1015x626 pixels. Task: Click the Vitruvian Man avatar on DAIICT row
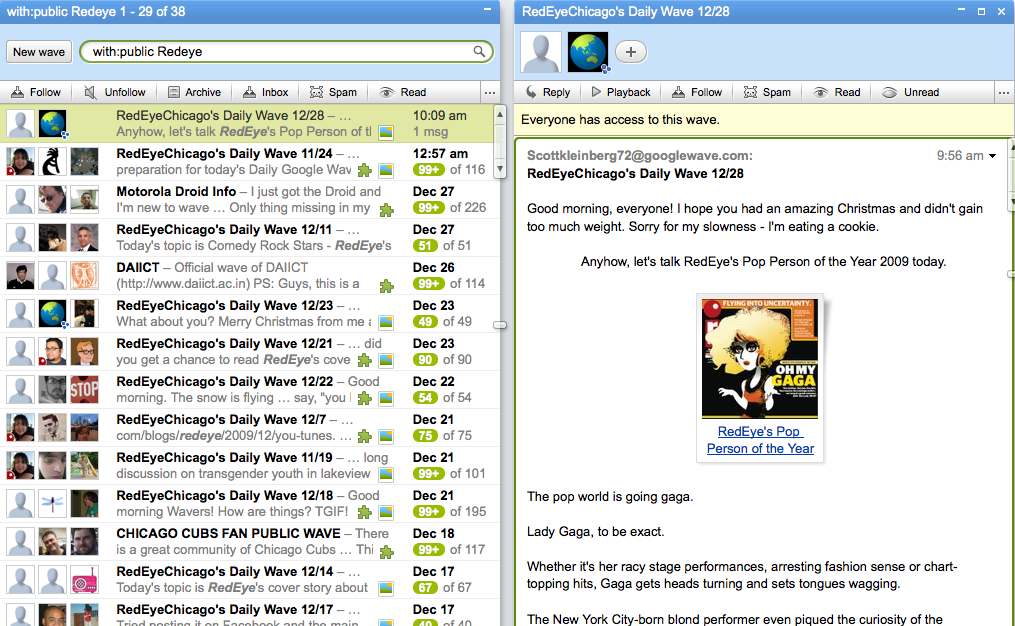pos(84,276)
